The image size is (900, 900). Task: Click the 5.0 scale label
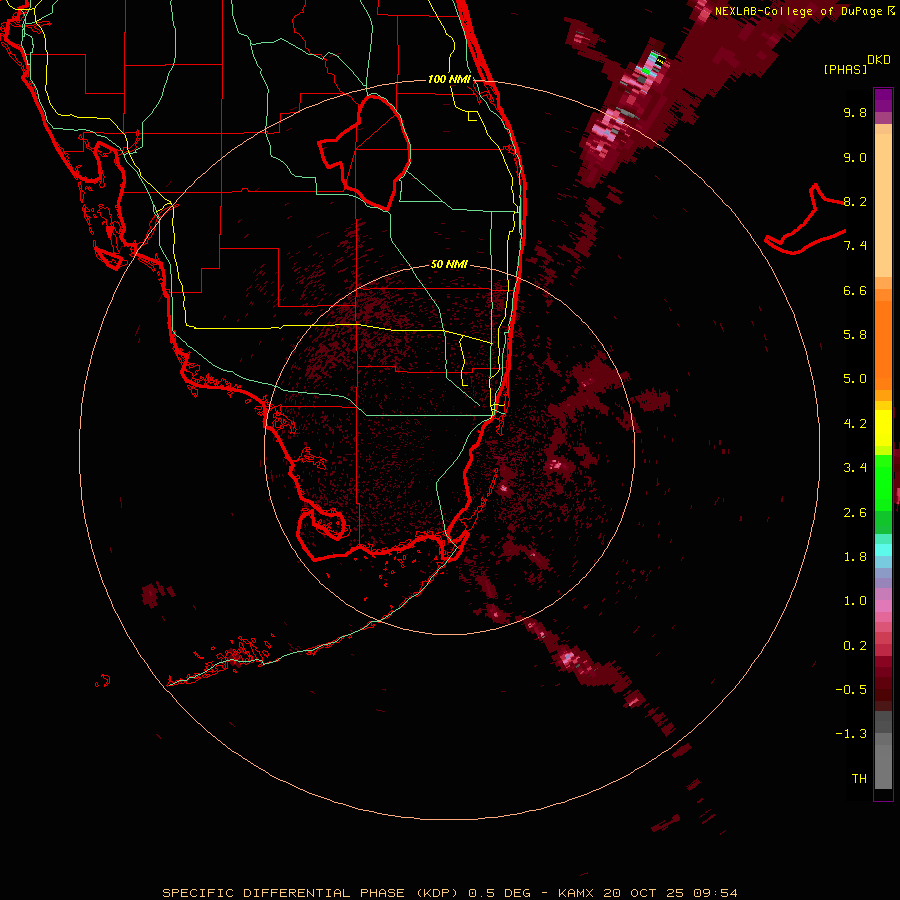(855, 379)
